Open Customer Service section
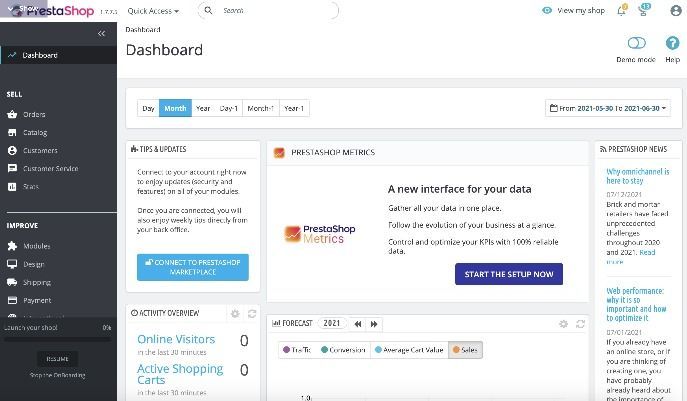The width and height of the screenshot is (687, 401). [x=50, y=168]
